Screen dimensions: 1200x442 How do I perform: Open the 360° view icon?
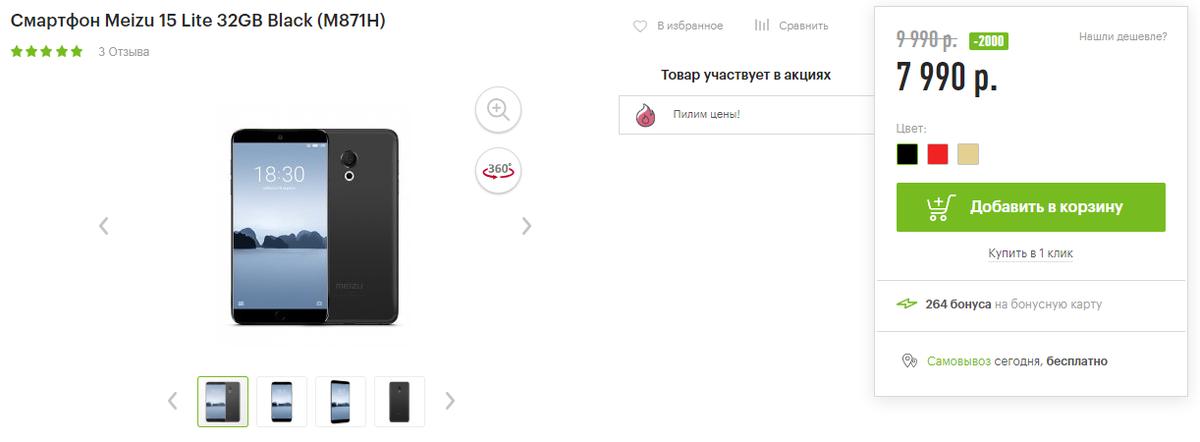pos(498,170)
